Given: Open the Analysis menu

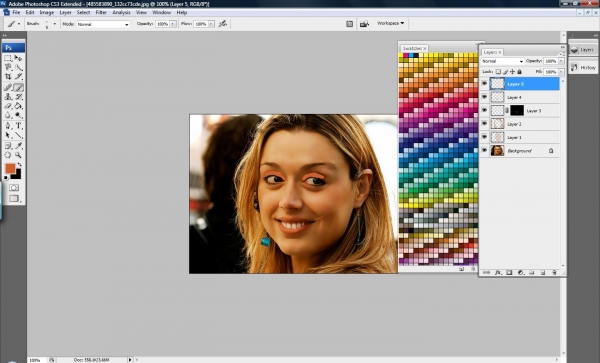Looking at the screenshot, I should [x=121, y=13].
